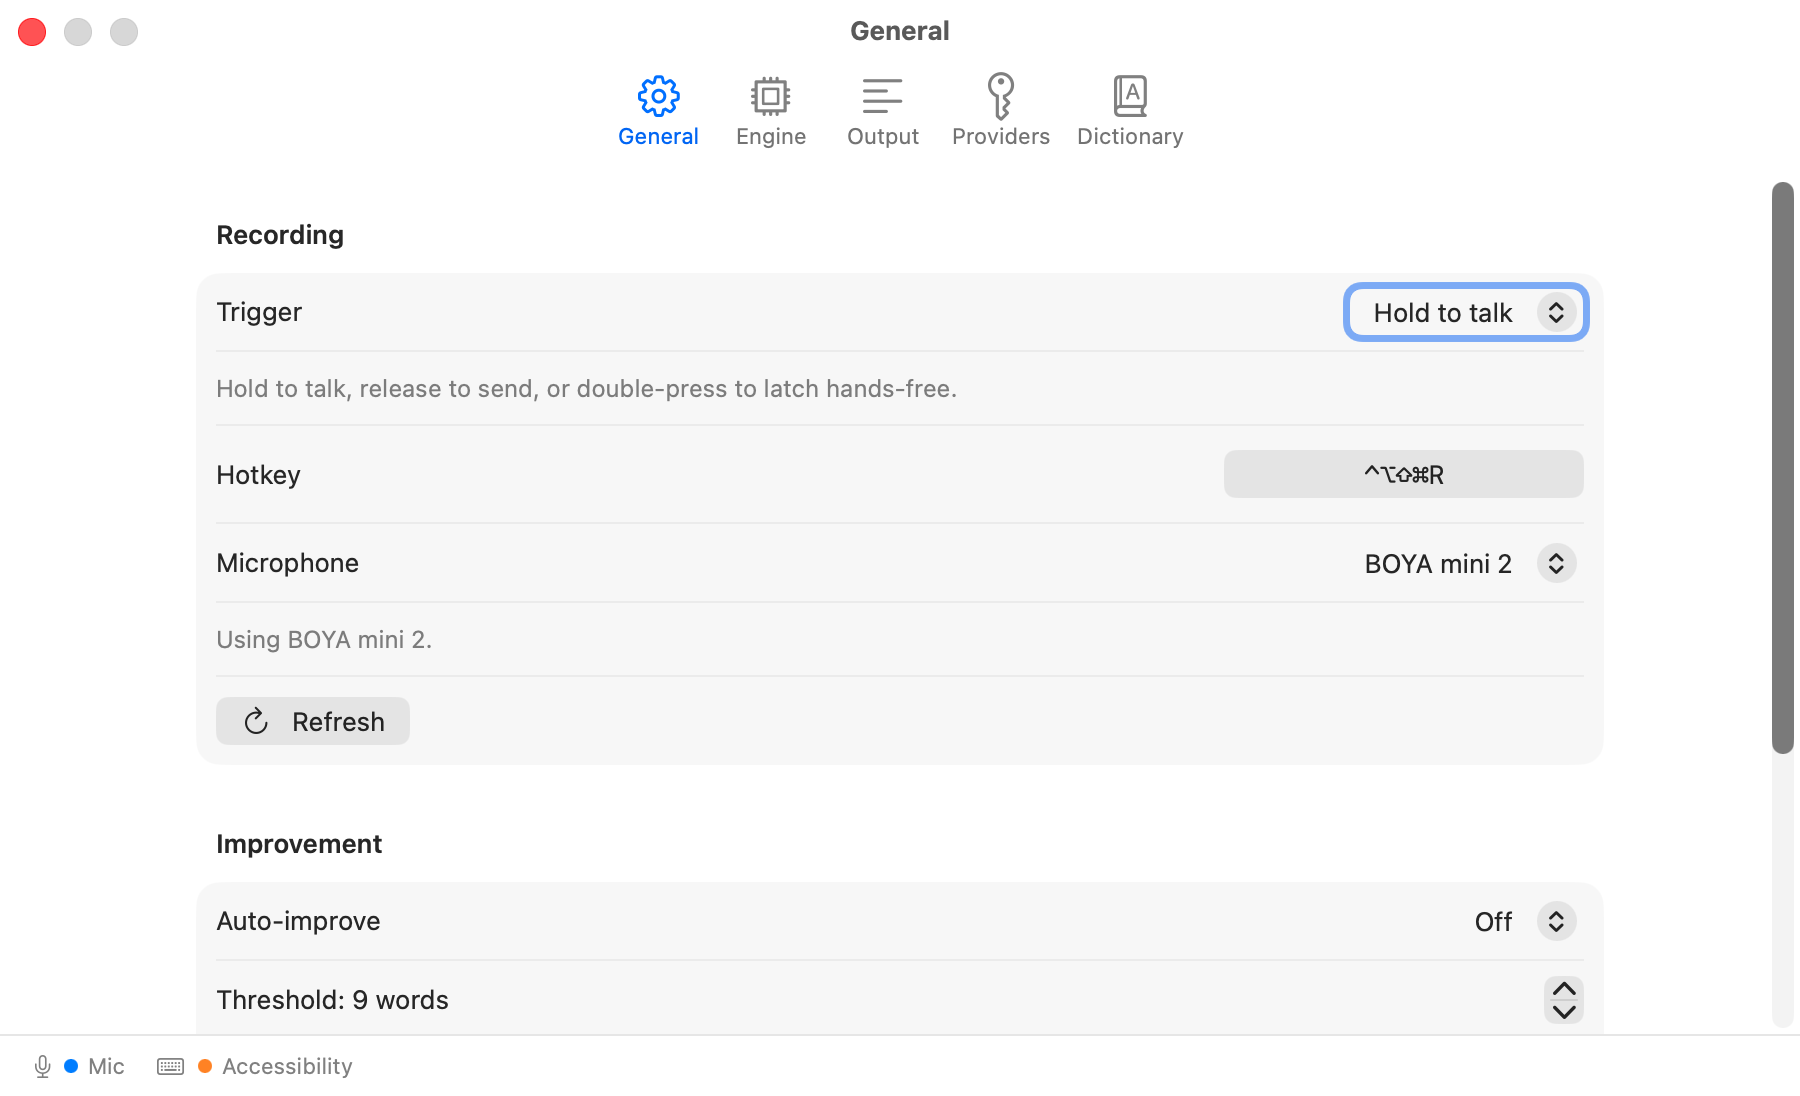1800x1096 pixels.
Task: Click the 'Threshold: 9 words' label
Action: click(332, 1000)
